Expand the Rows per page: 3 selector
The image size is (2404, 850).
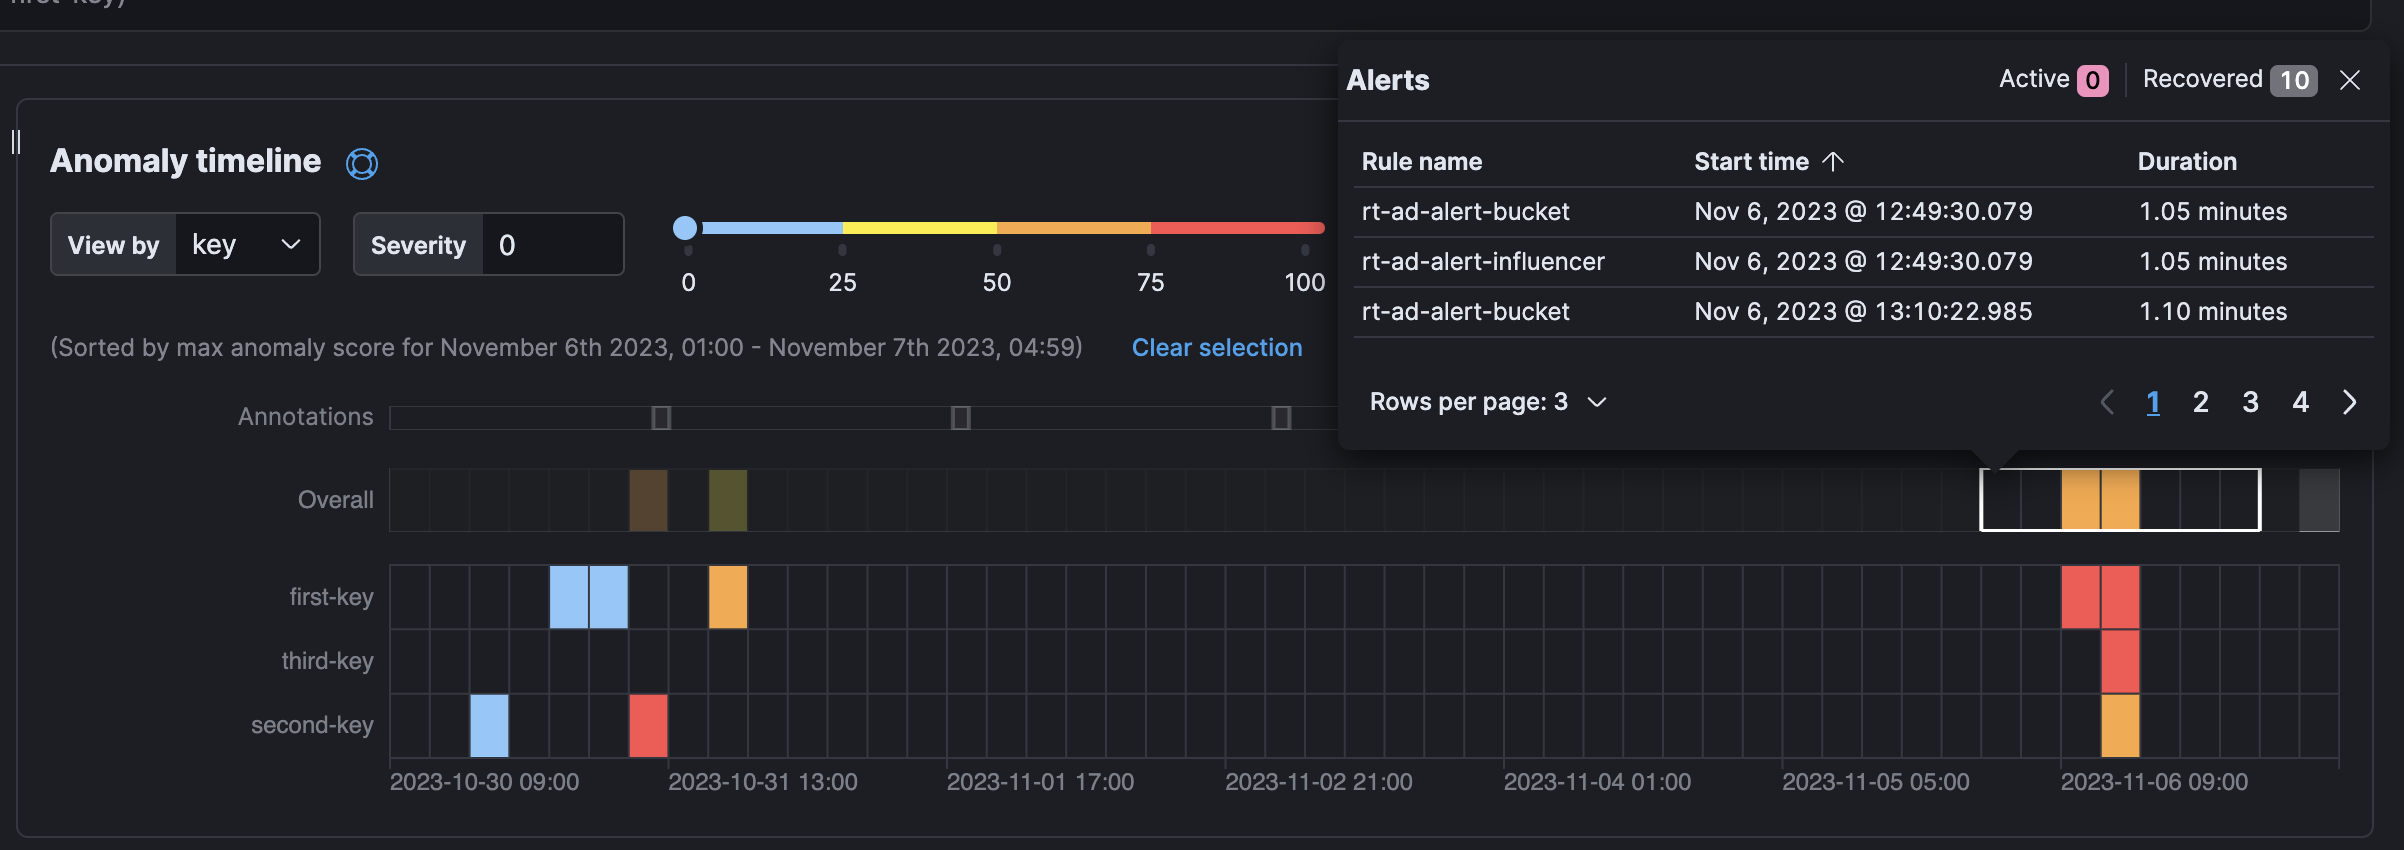point(1488,402)
